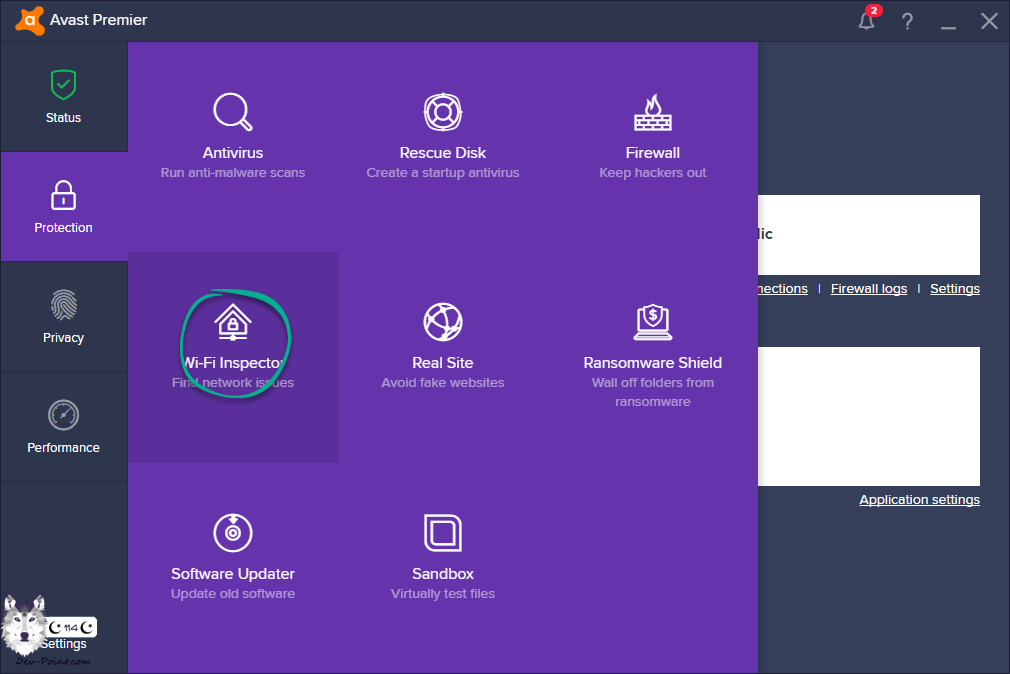Click the firewall Settings link

click(x=954, y=289)
